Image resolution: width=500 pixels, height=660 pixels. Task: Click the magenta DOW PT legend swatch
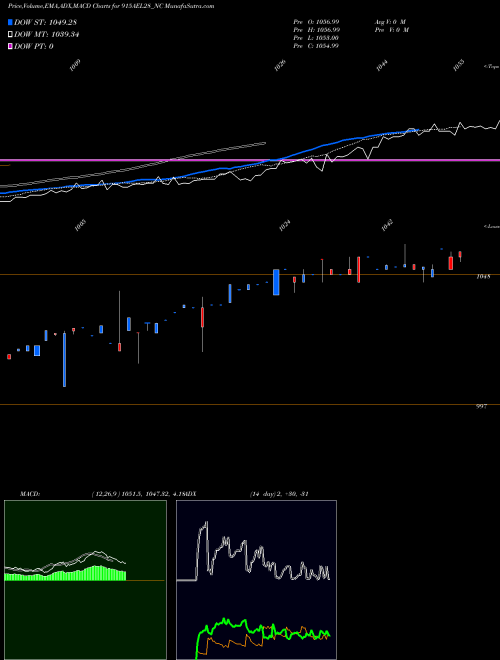coord(10,46)
